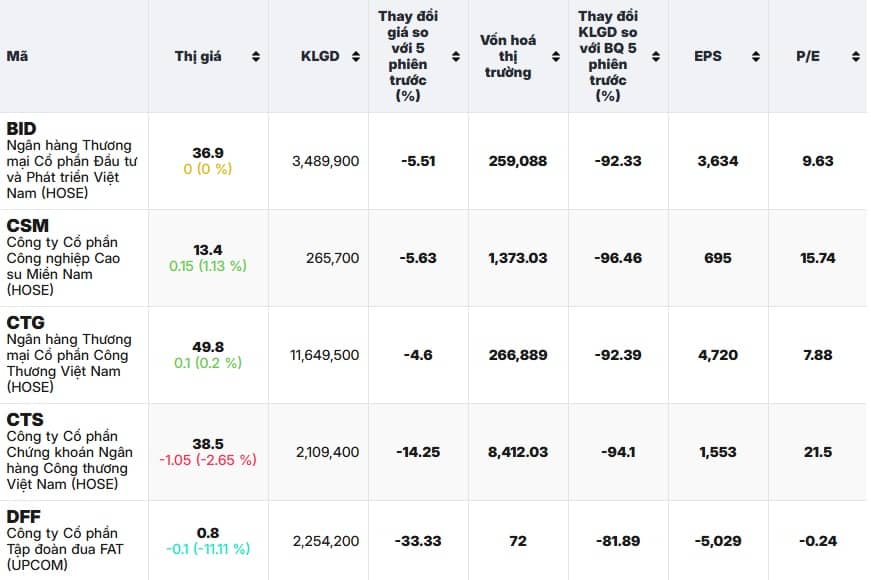Open the CSM stock ticker

pyautogui.click(x=27, y=226)
